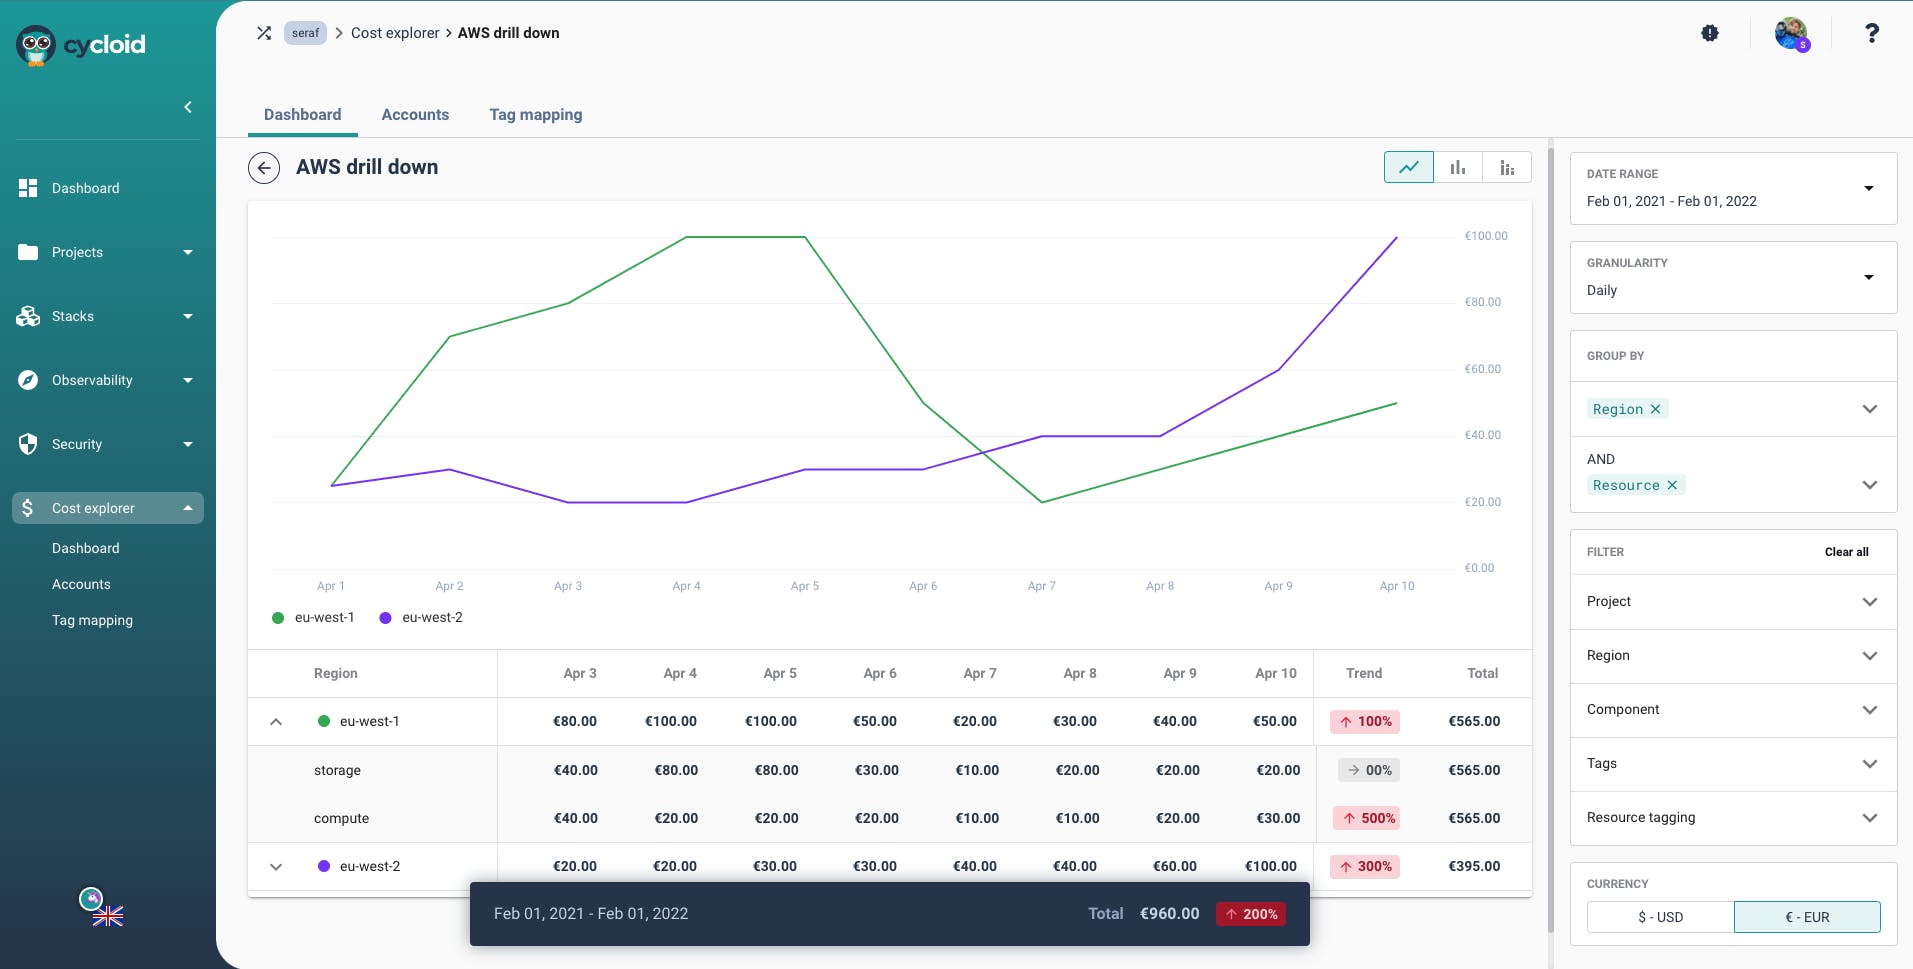Clear all filters
Viewport: 1913px width, 969px height.
1846,552
